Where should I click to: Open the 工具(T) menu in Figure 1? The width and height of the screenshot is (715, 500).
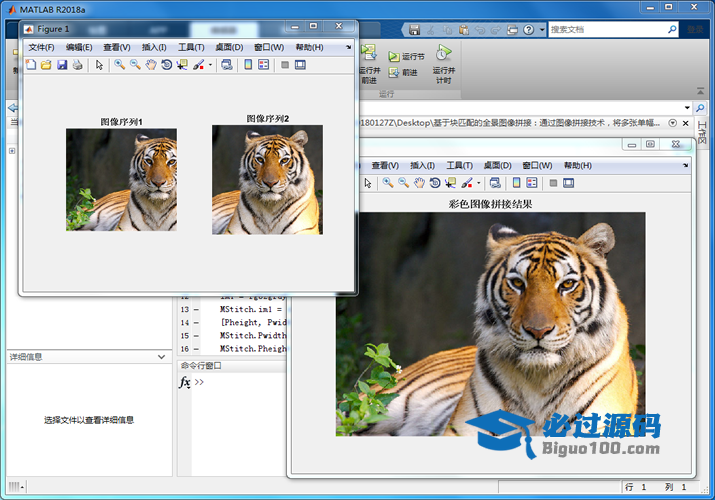[191, 47]
